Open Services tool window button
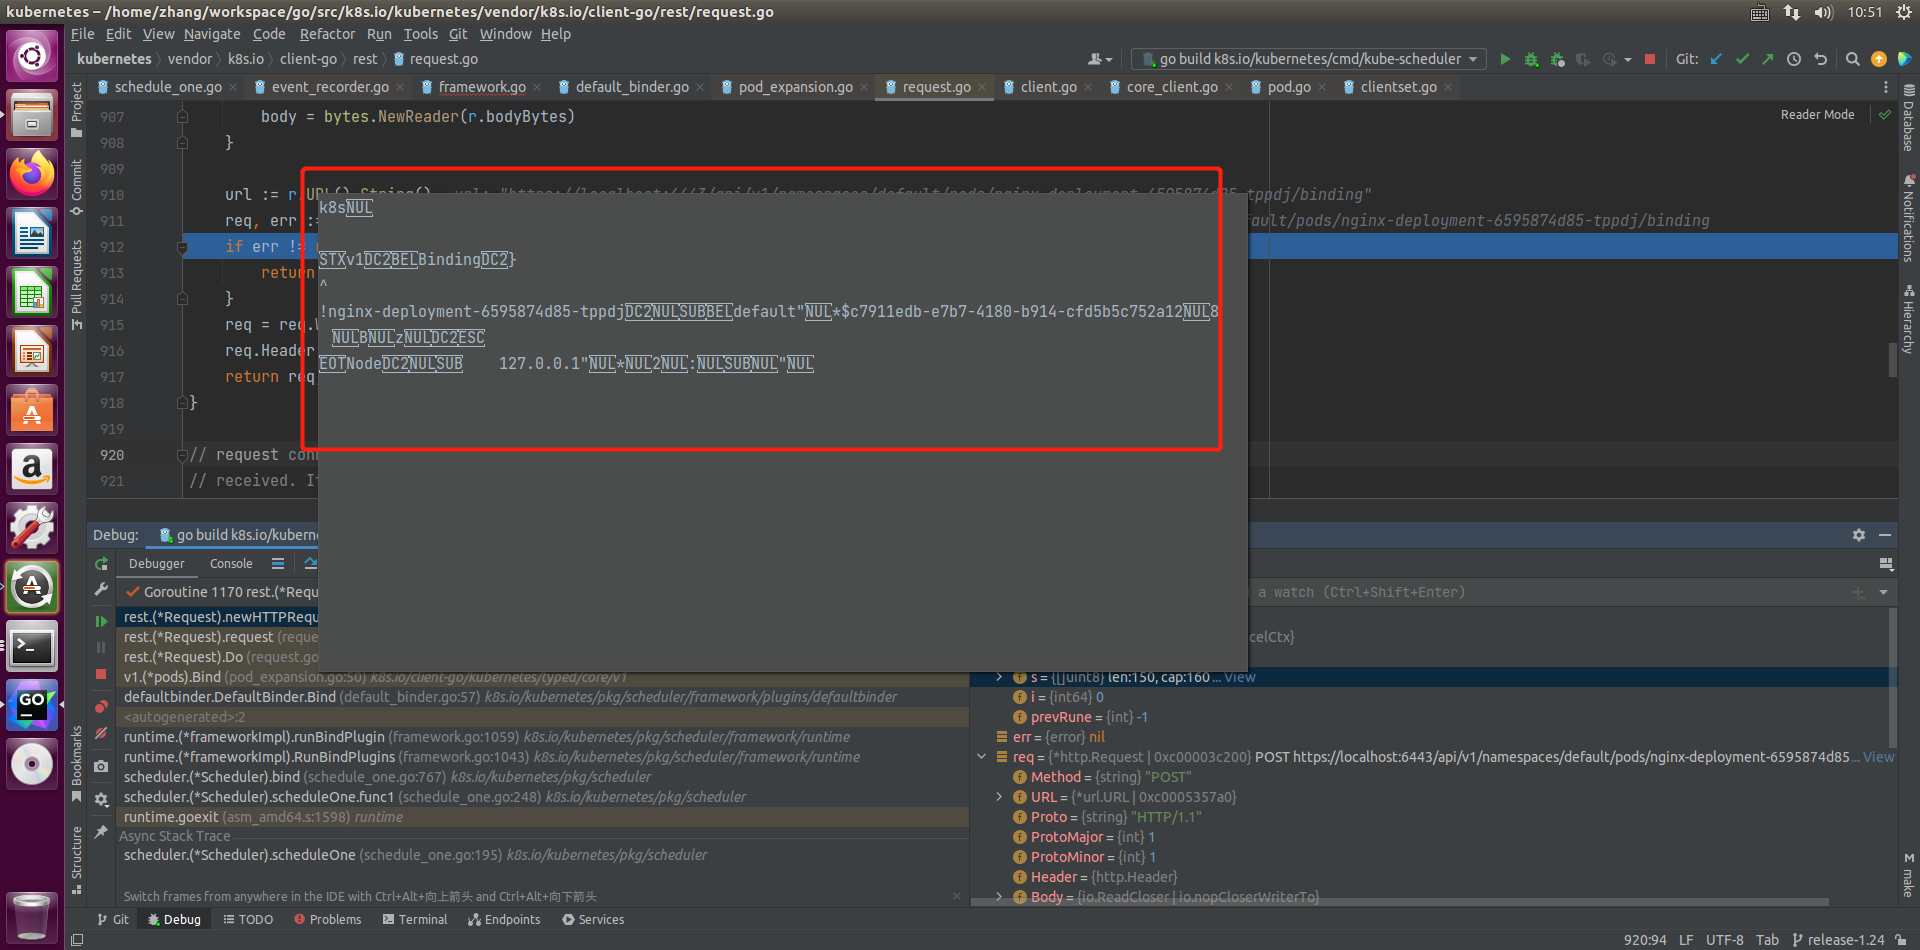The image size is (1920, 950). click(593, 920)
